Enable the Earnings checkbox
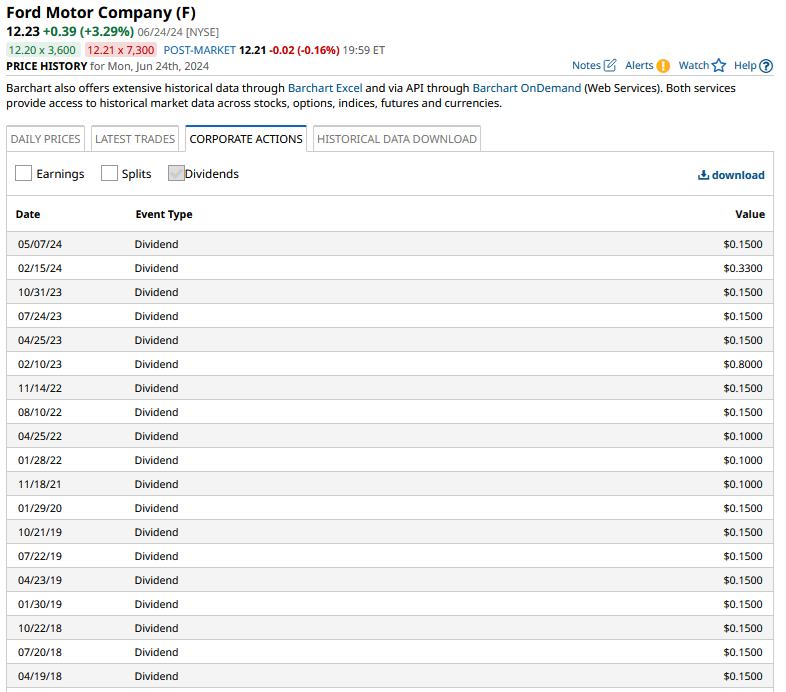 (24, 173)
